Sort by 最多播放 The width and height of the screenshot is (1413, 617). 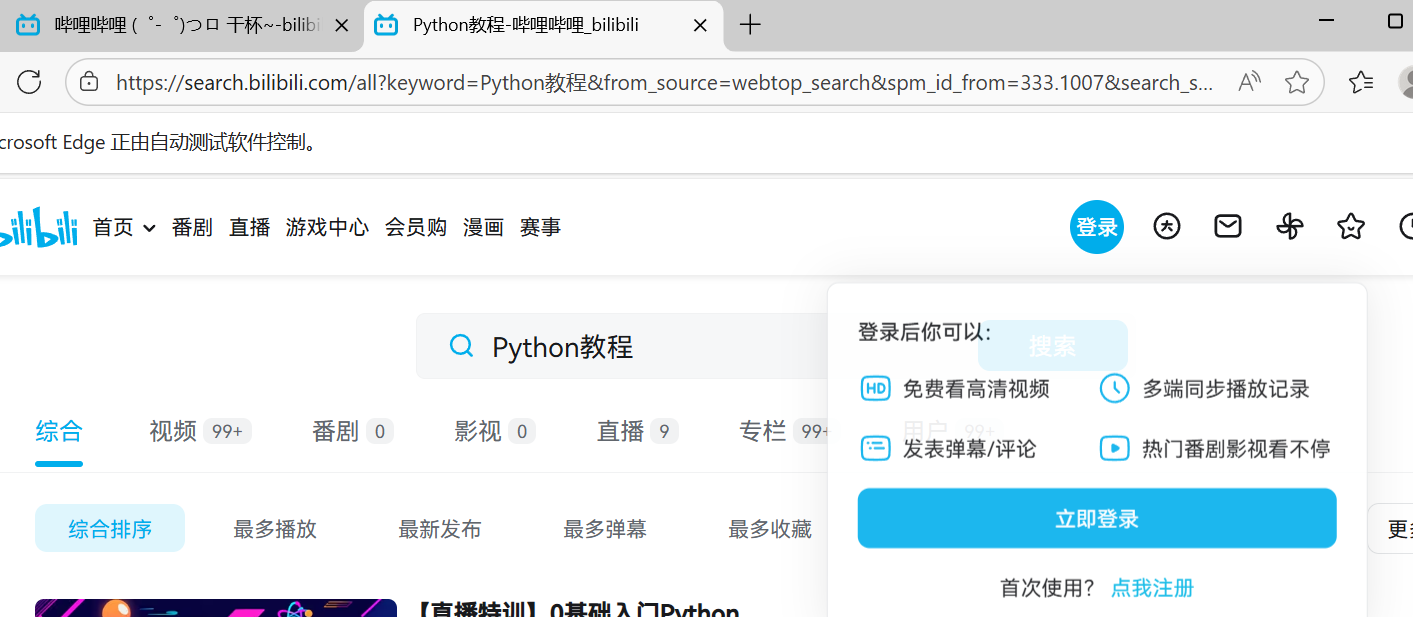275,529
